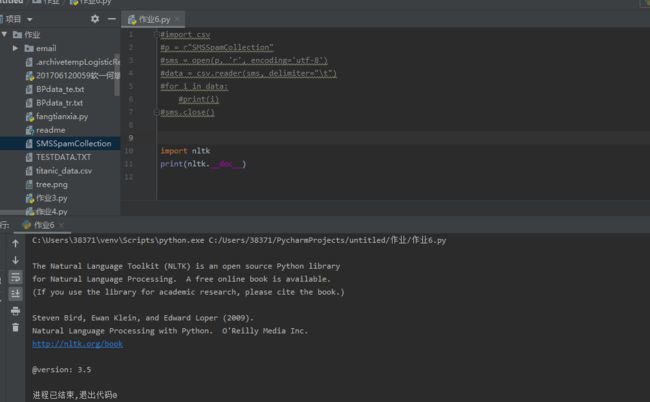650x402 pixels.
Task: Expand the email folder
Action: [x=16, y=48]
